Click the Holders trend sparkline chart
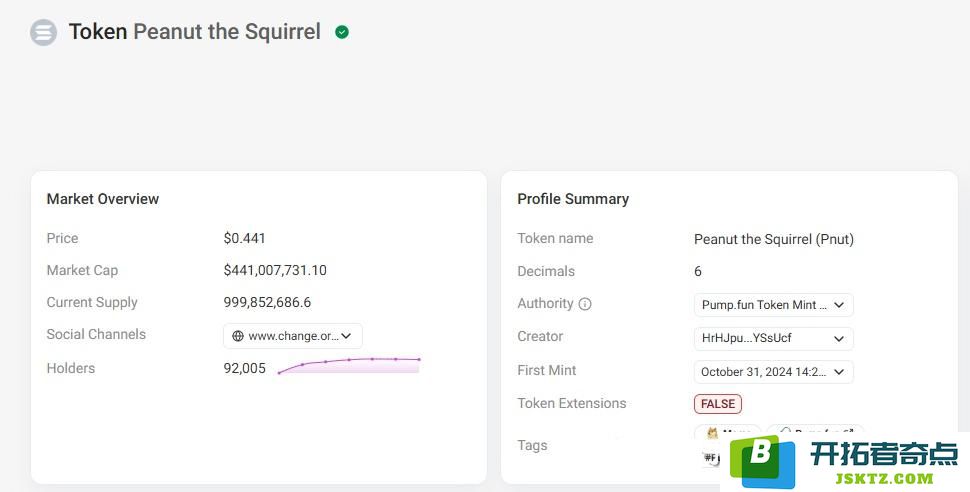Viewport: 970px width, 492px height. 350,365
